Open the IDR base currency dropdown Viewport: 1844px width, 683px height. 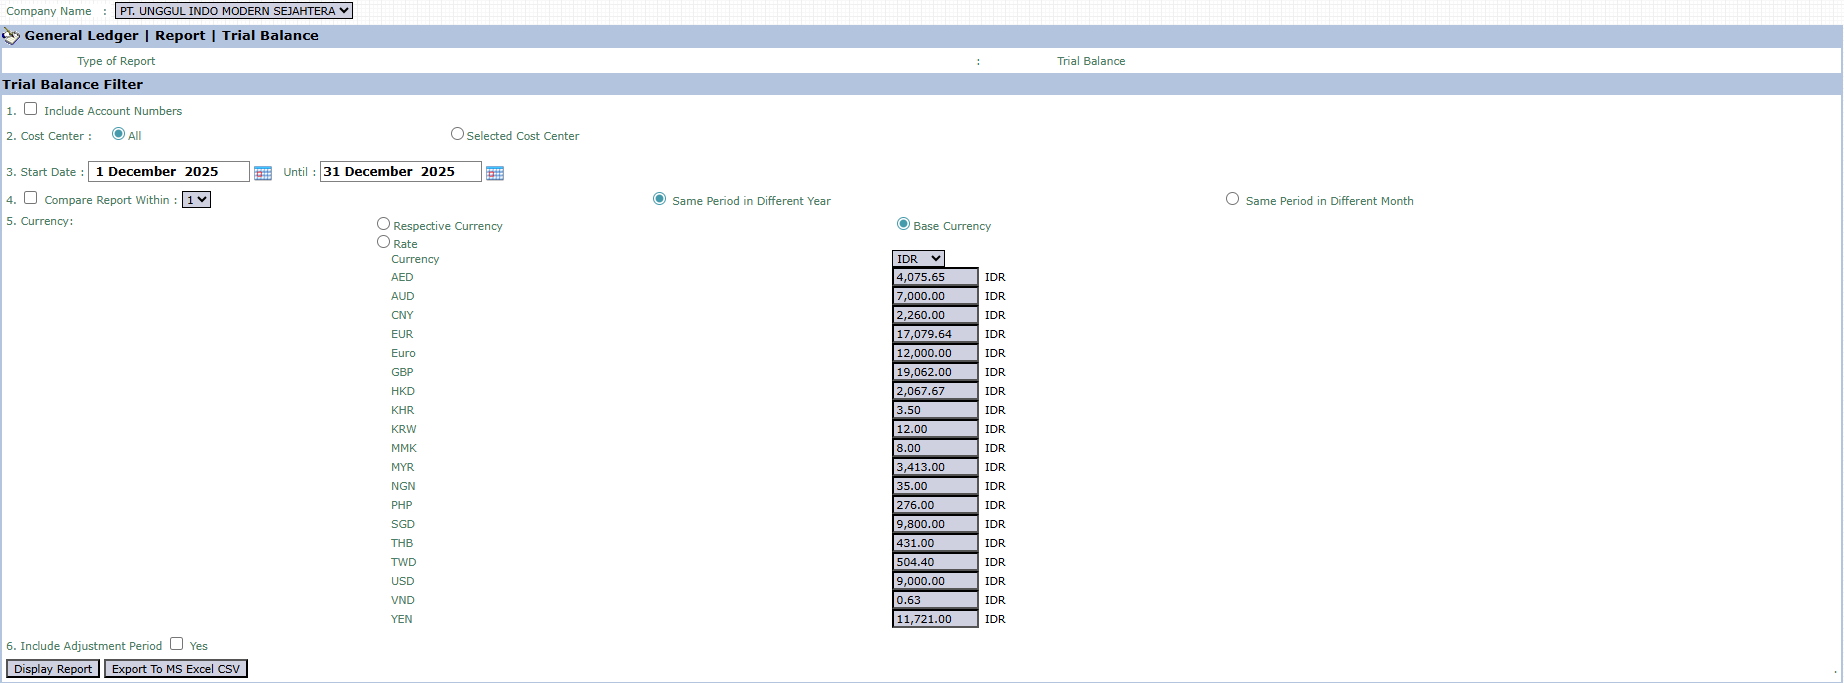(918, 259)
